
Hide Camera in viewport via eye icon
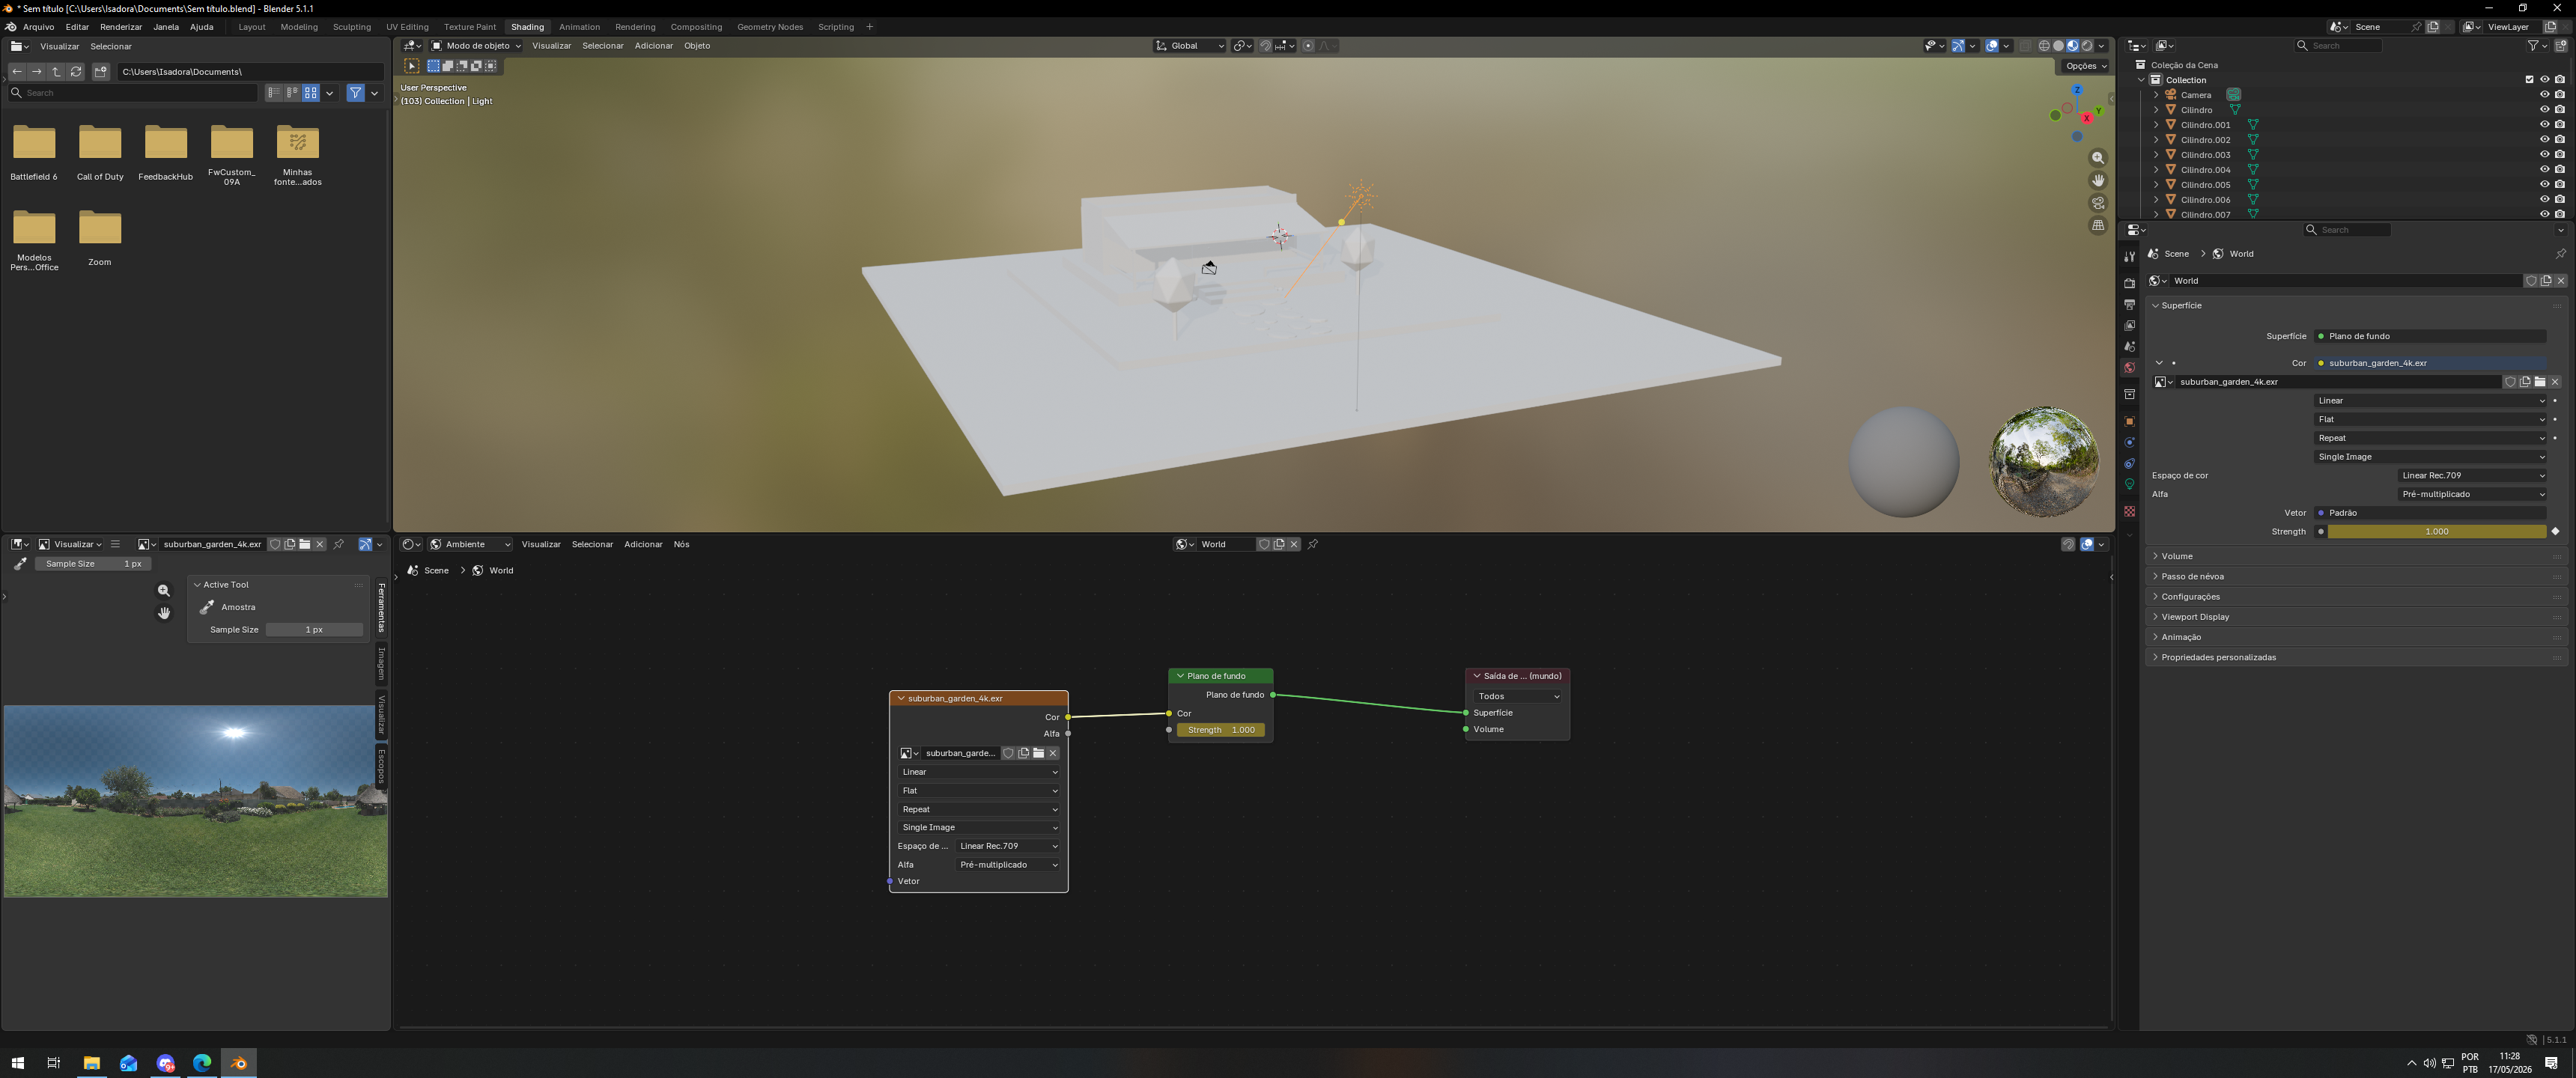coord(2544,95)
